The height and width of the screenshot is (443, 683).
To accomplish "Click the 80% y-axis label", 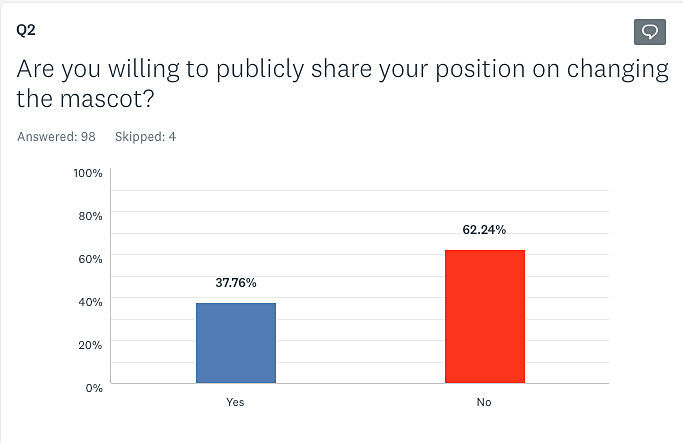I will (91, 216).
